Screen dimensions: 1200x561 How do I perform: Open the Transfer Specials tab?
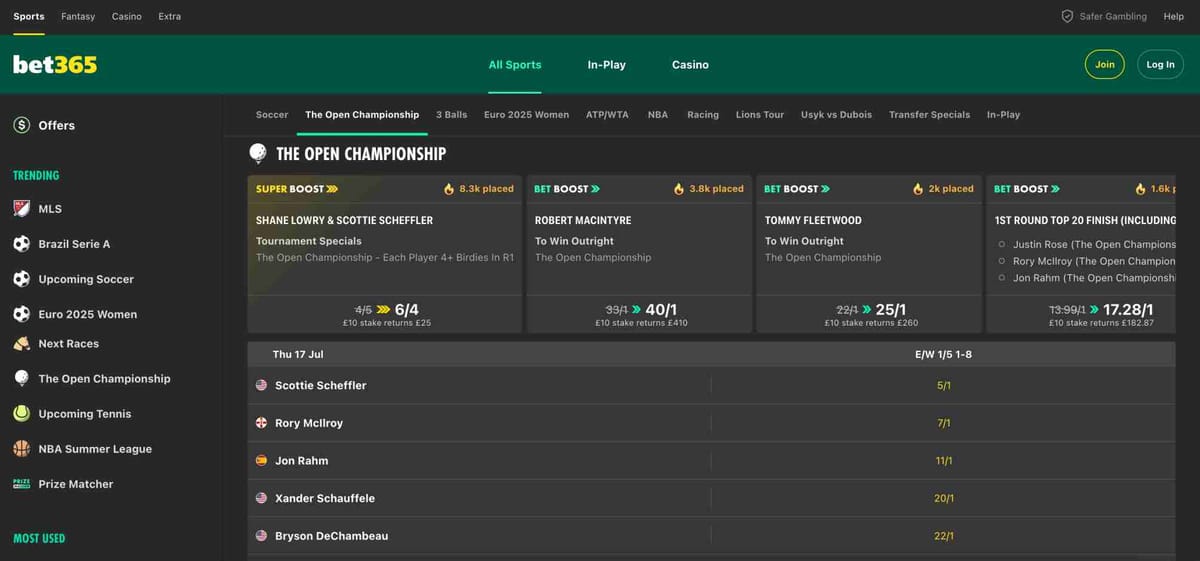pos(929,115)
